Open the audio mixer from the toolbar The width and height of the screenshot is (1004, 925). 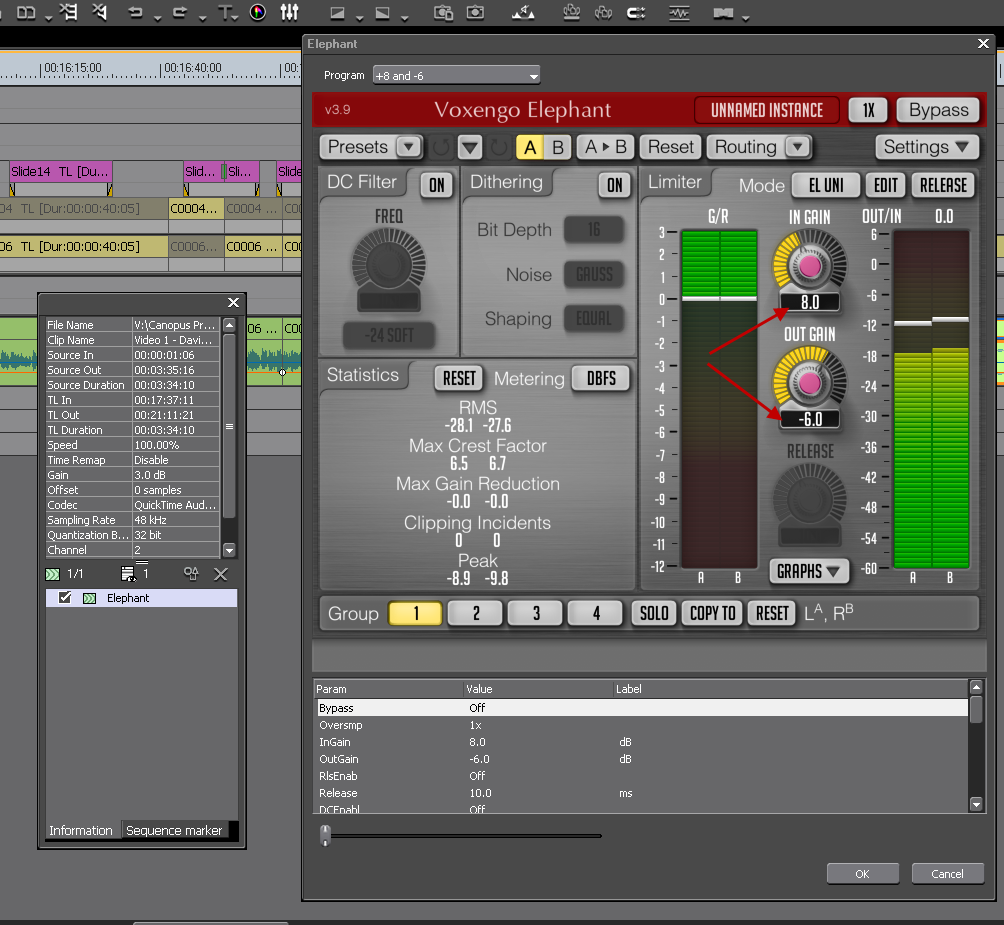(x=289, y=13)
